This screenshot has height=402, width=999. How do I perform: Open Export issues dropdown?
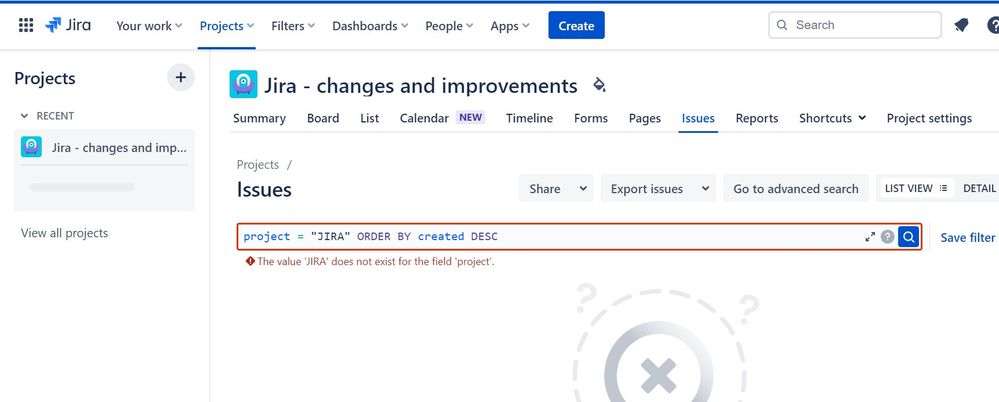coord(658,189)
